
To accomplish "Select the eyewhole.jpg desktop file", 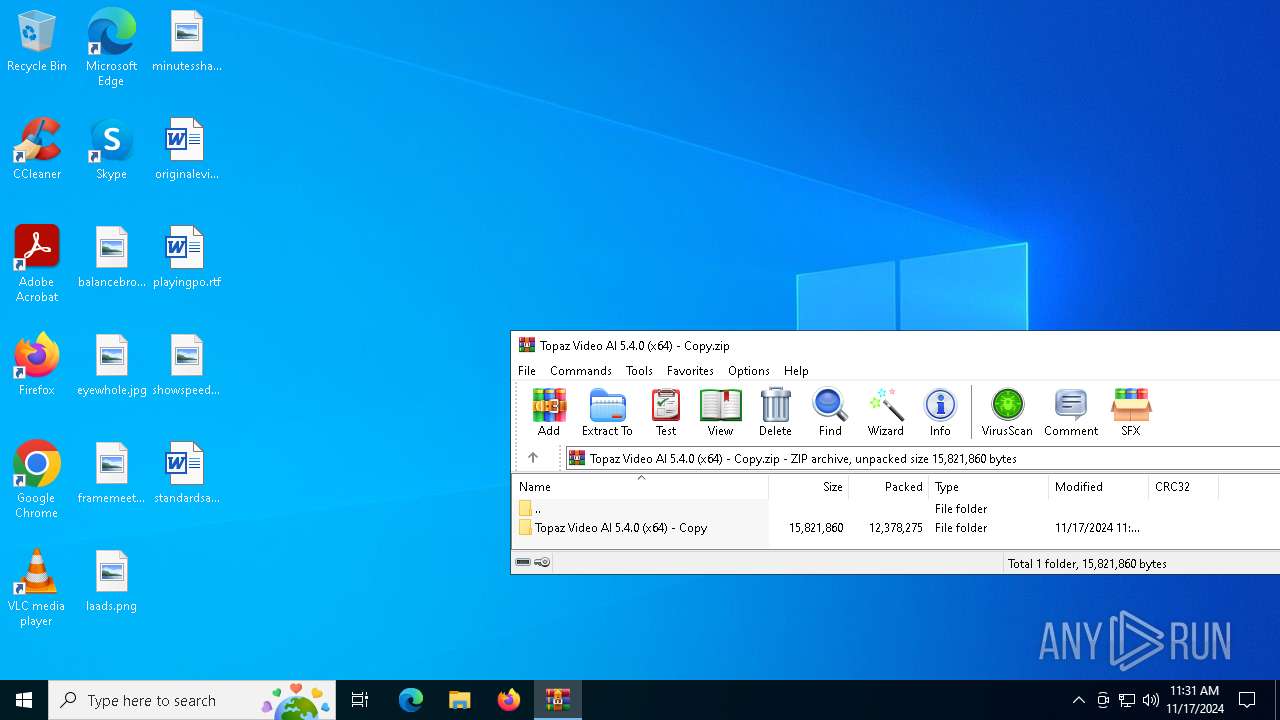I will (x=111, y=365).
